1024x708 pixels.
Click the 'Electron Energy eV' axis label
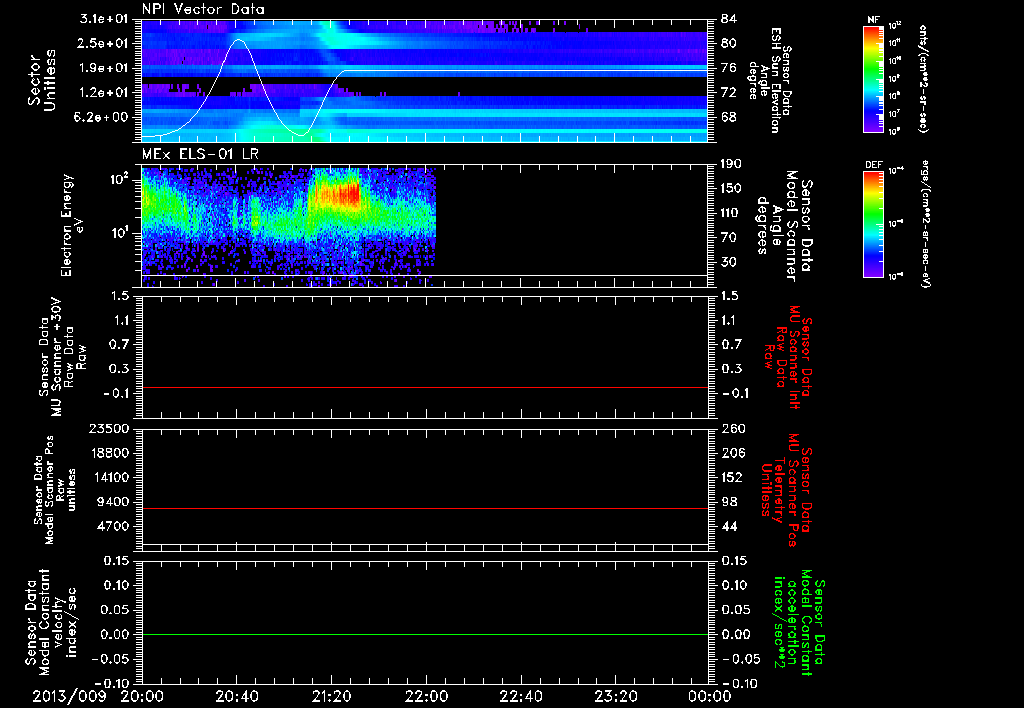point(72,225)
